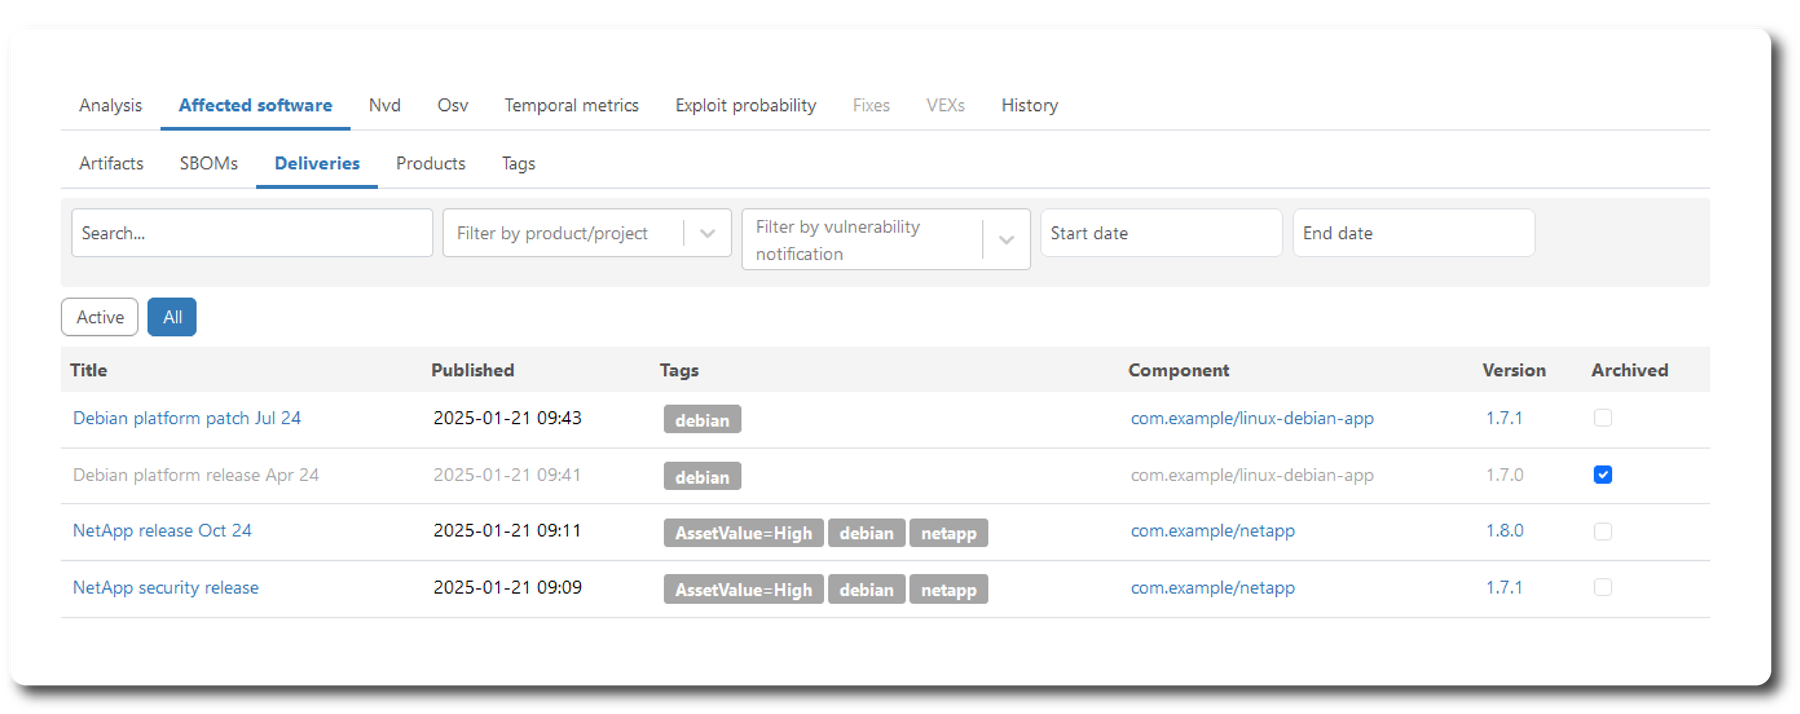Open Filter by vulnerability notification dropdown
Screen dimensions: 1800x714
coord(1006,240)
